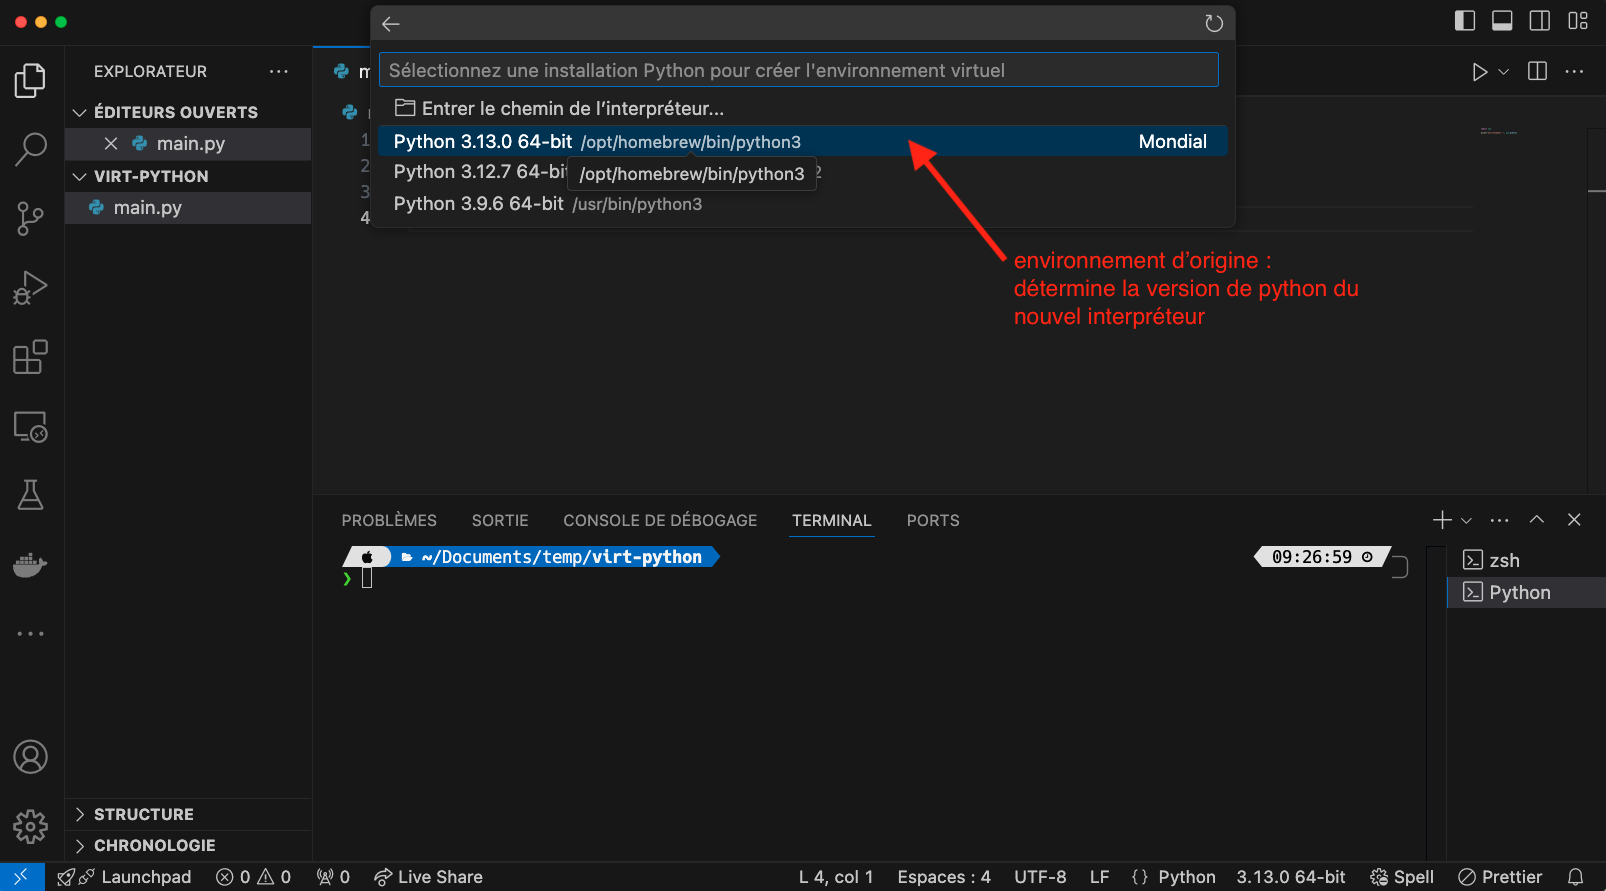This screenshot has height=891, width=1606.
Task: Open the Source Control view
Action: (x=30, y=218)
